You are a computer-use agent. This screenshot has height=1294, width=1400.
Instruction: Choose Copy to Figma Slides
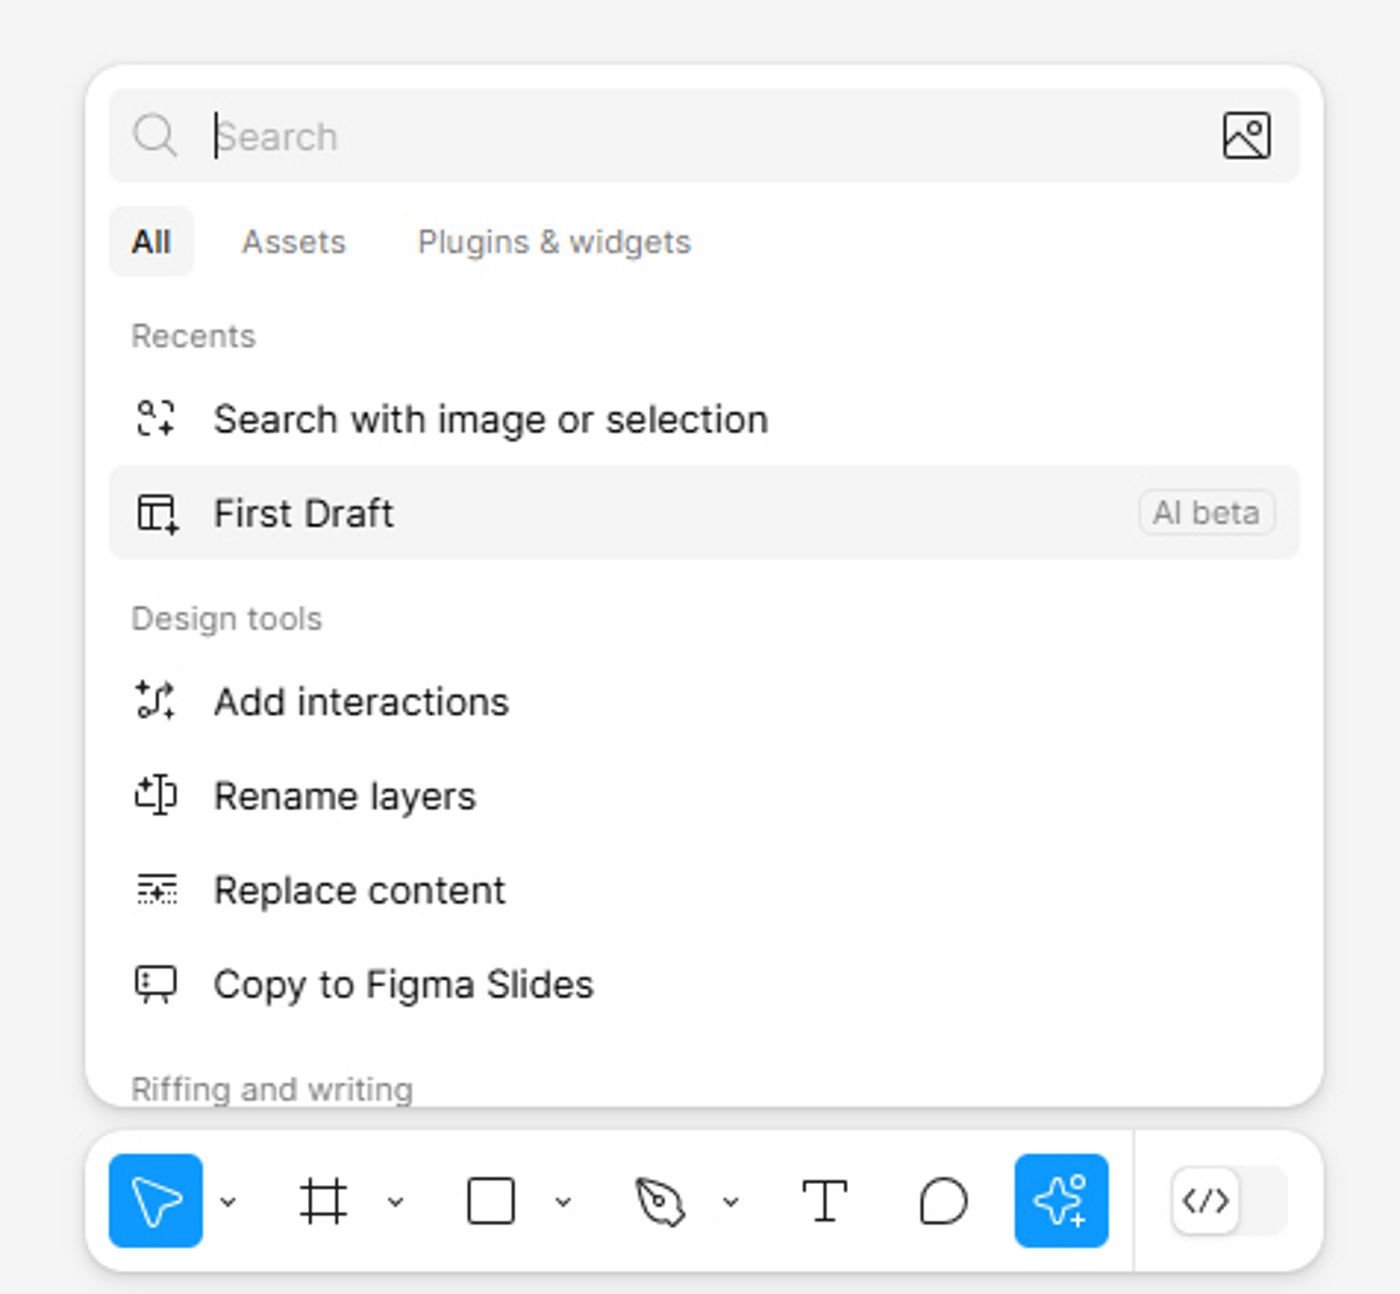(x=704, y=984)
